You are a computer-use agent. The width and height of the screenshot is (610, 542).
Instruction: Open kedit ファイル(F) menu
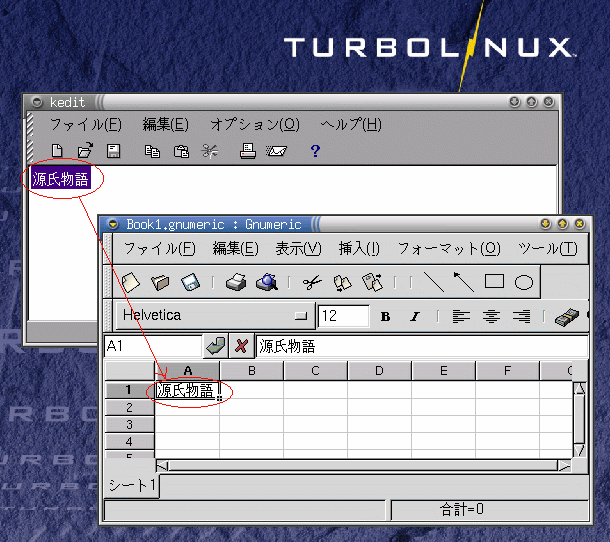click(86, 125)
